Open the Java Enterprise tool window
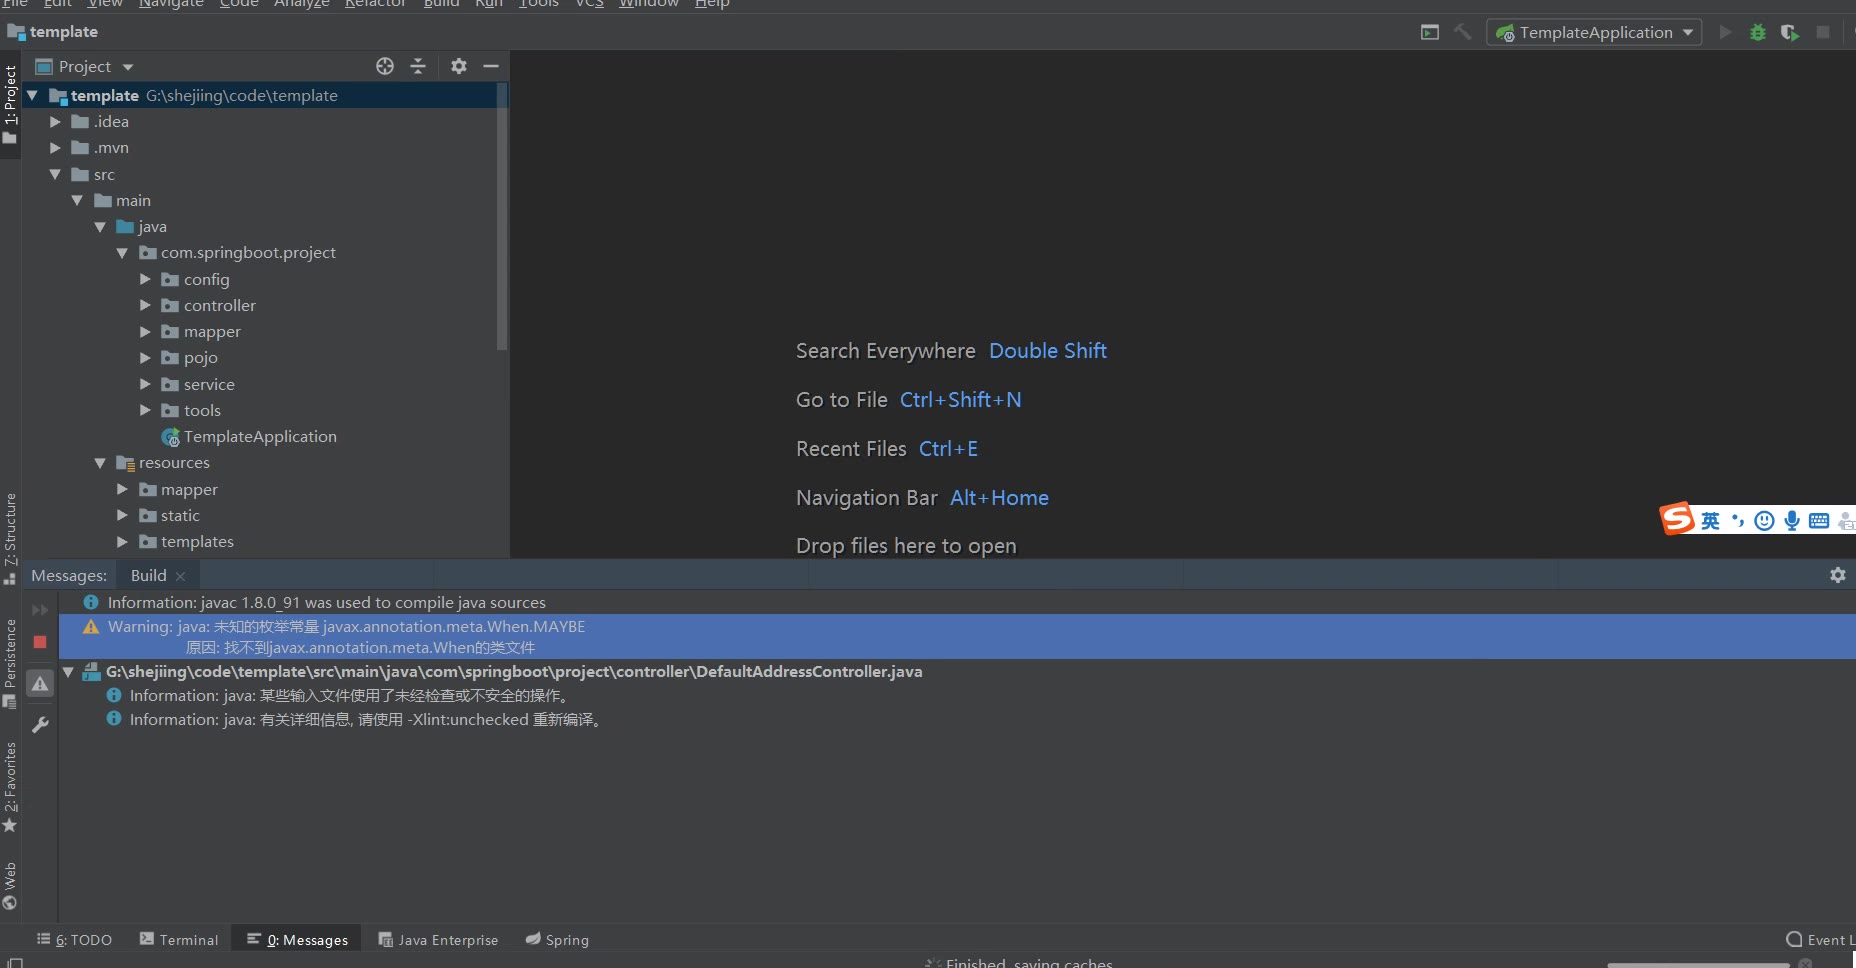Viewport: 1856px width, 968px height. [438, 940]
